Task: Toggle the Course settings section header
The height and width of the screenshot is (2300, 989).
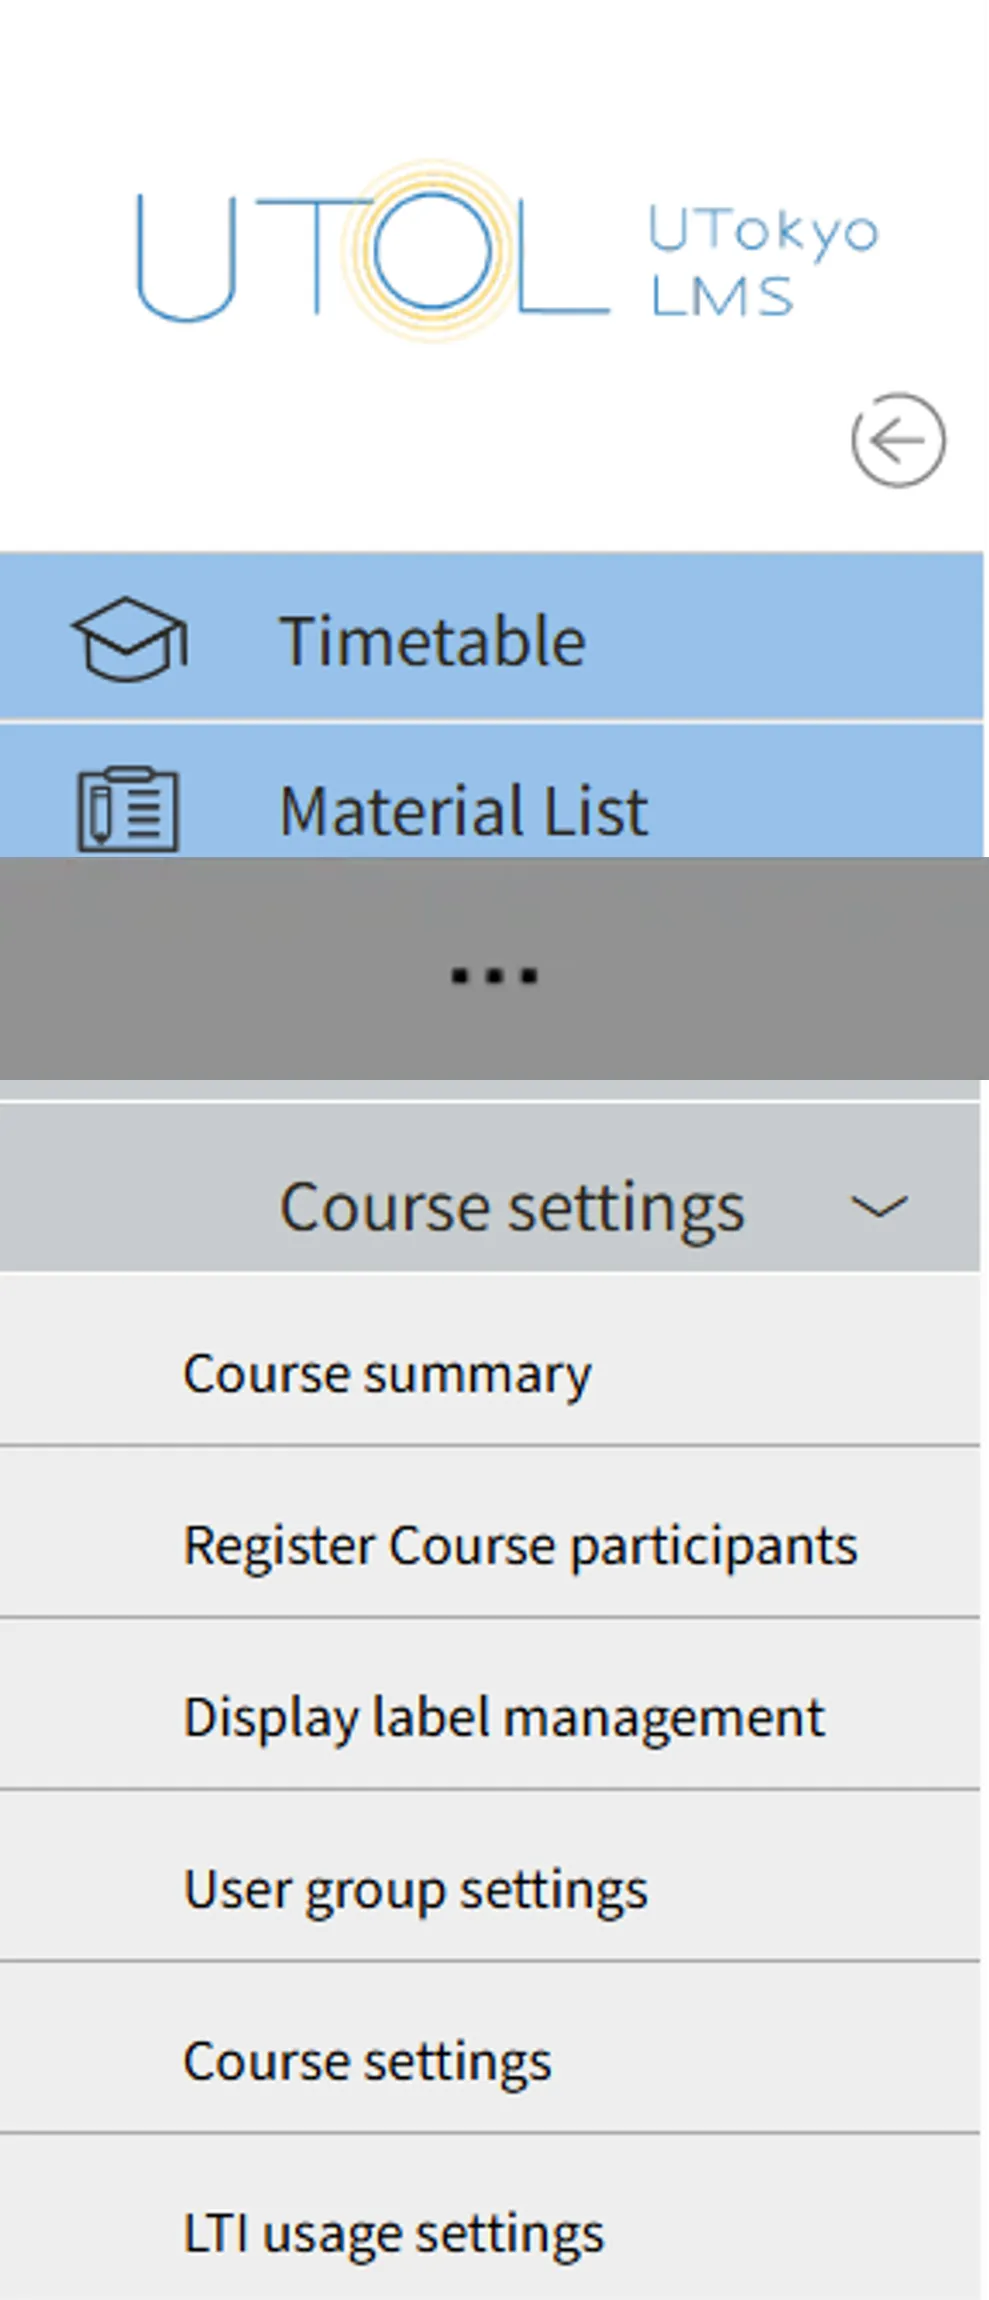Action: 490,1188
